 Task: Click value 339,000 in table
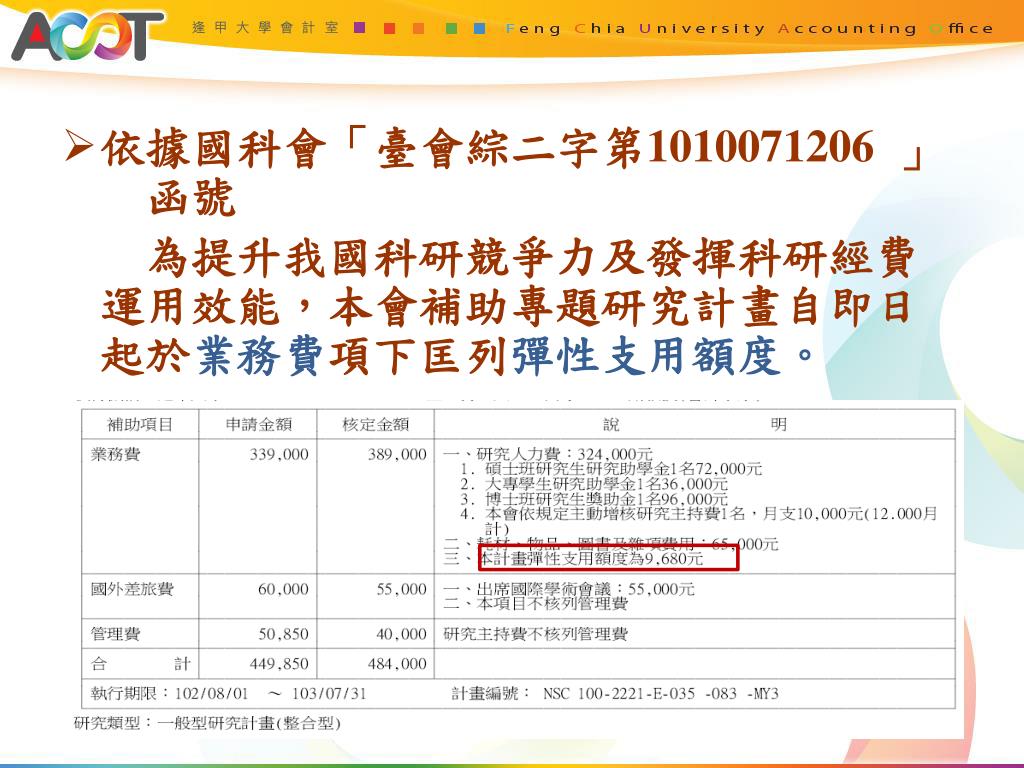[x=279, y=455]
